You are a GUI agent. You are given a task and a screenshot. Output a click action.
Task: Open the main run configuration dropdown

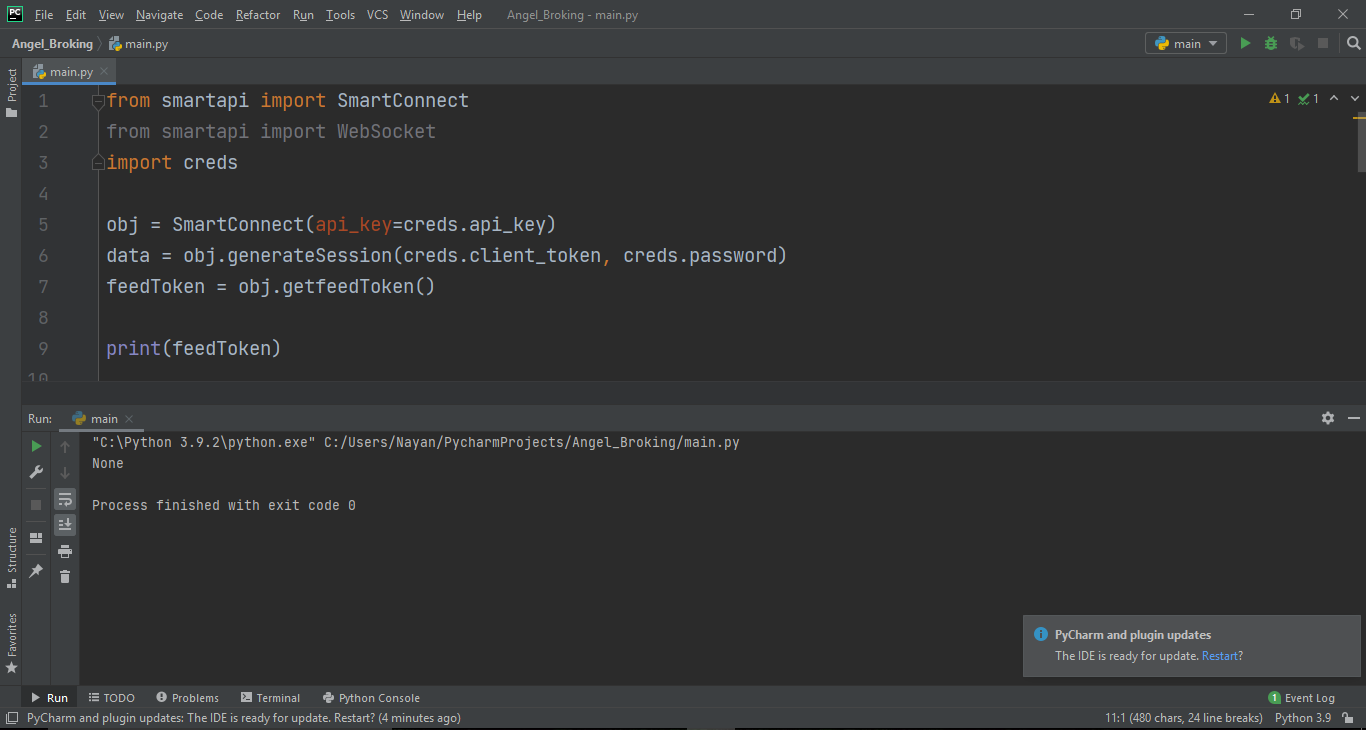click(1186, 43)
